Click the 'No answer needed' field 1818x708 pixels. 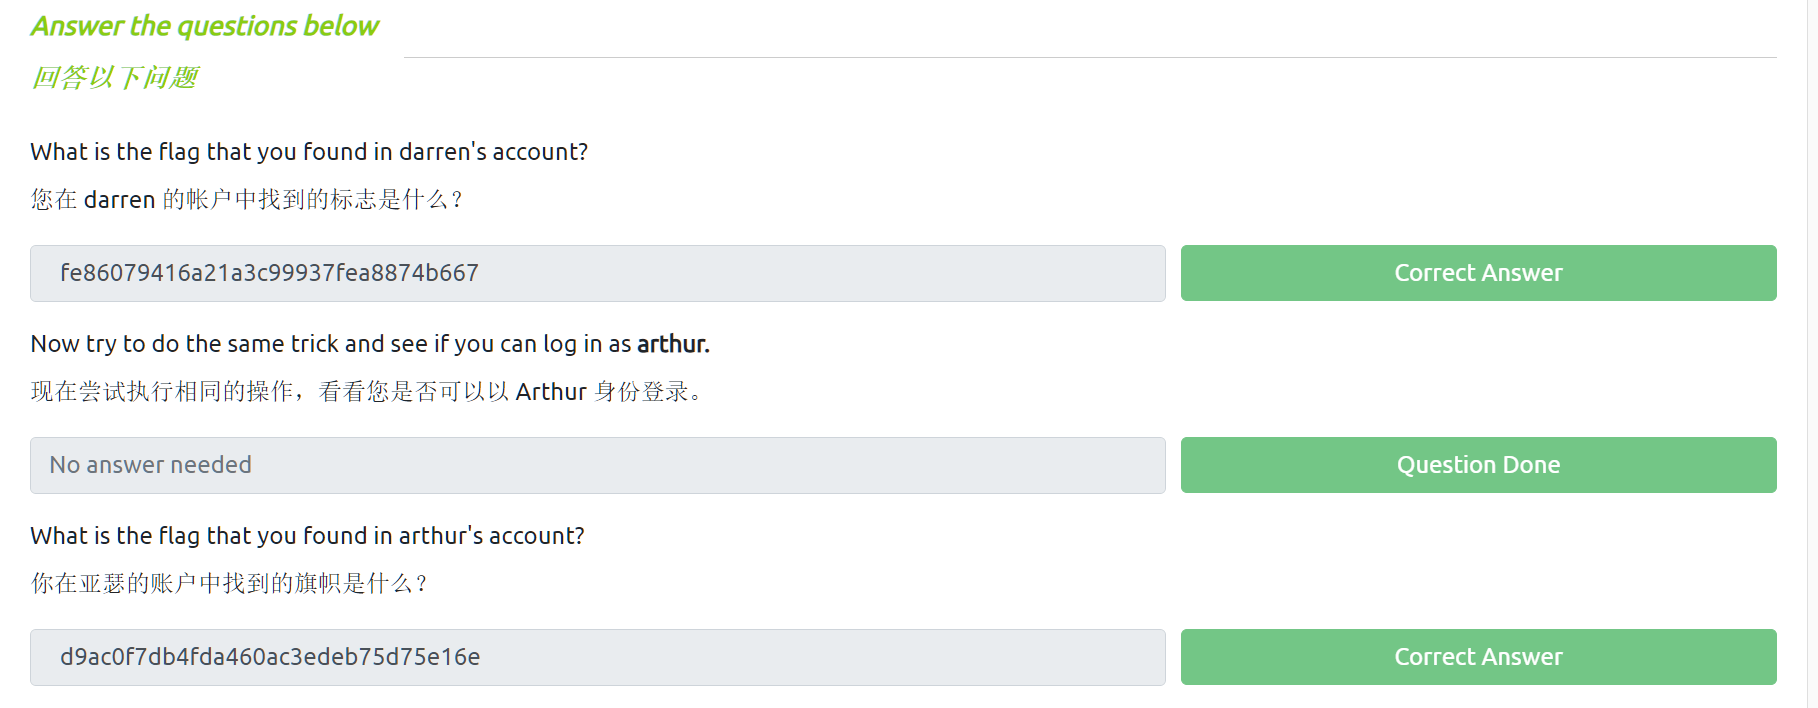[597, 465]
